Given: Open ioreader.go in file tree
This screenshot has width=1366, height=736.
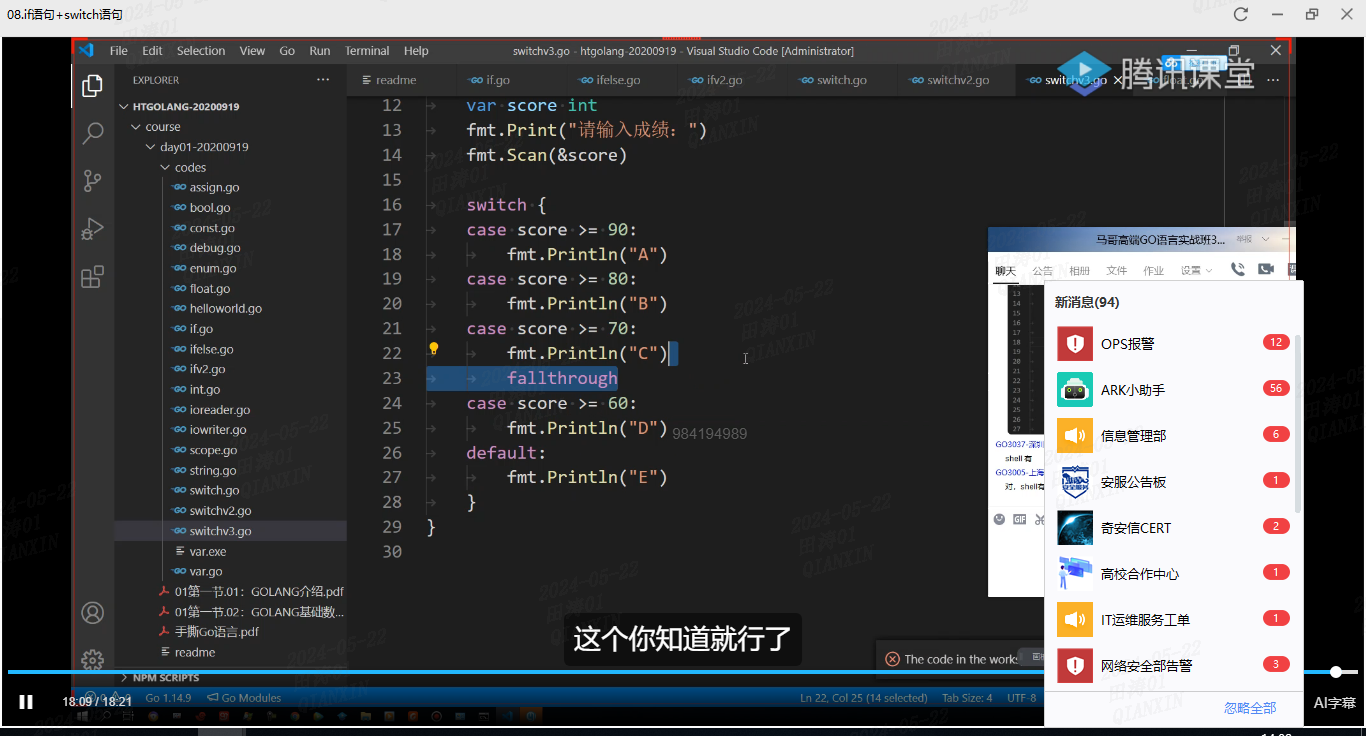Looking at the screenshot, I should pyautogui.click(x=219, y=409).
